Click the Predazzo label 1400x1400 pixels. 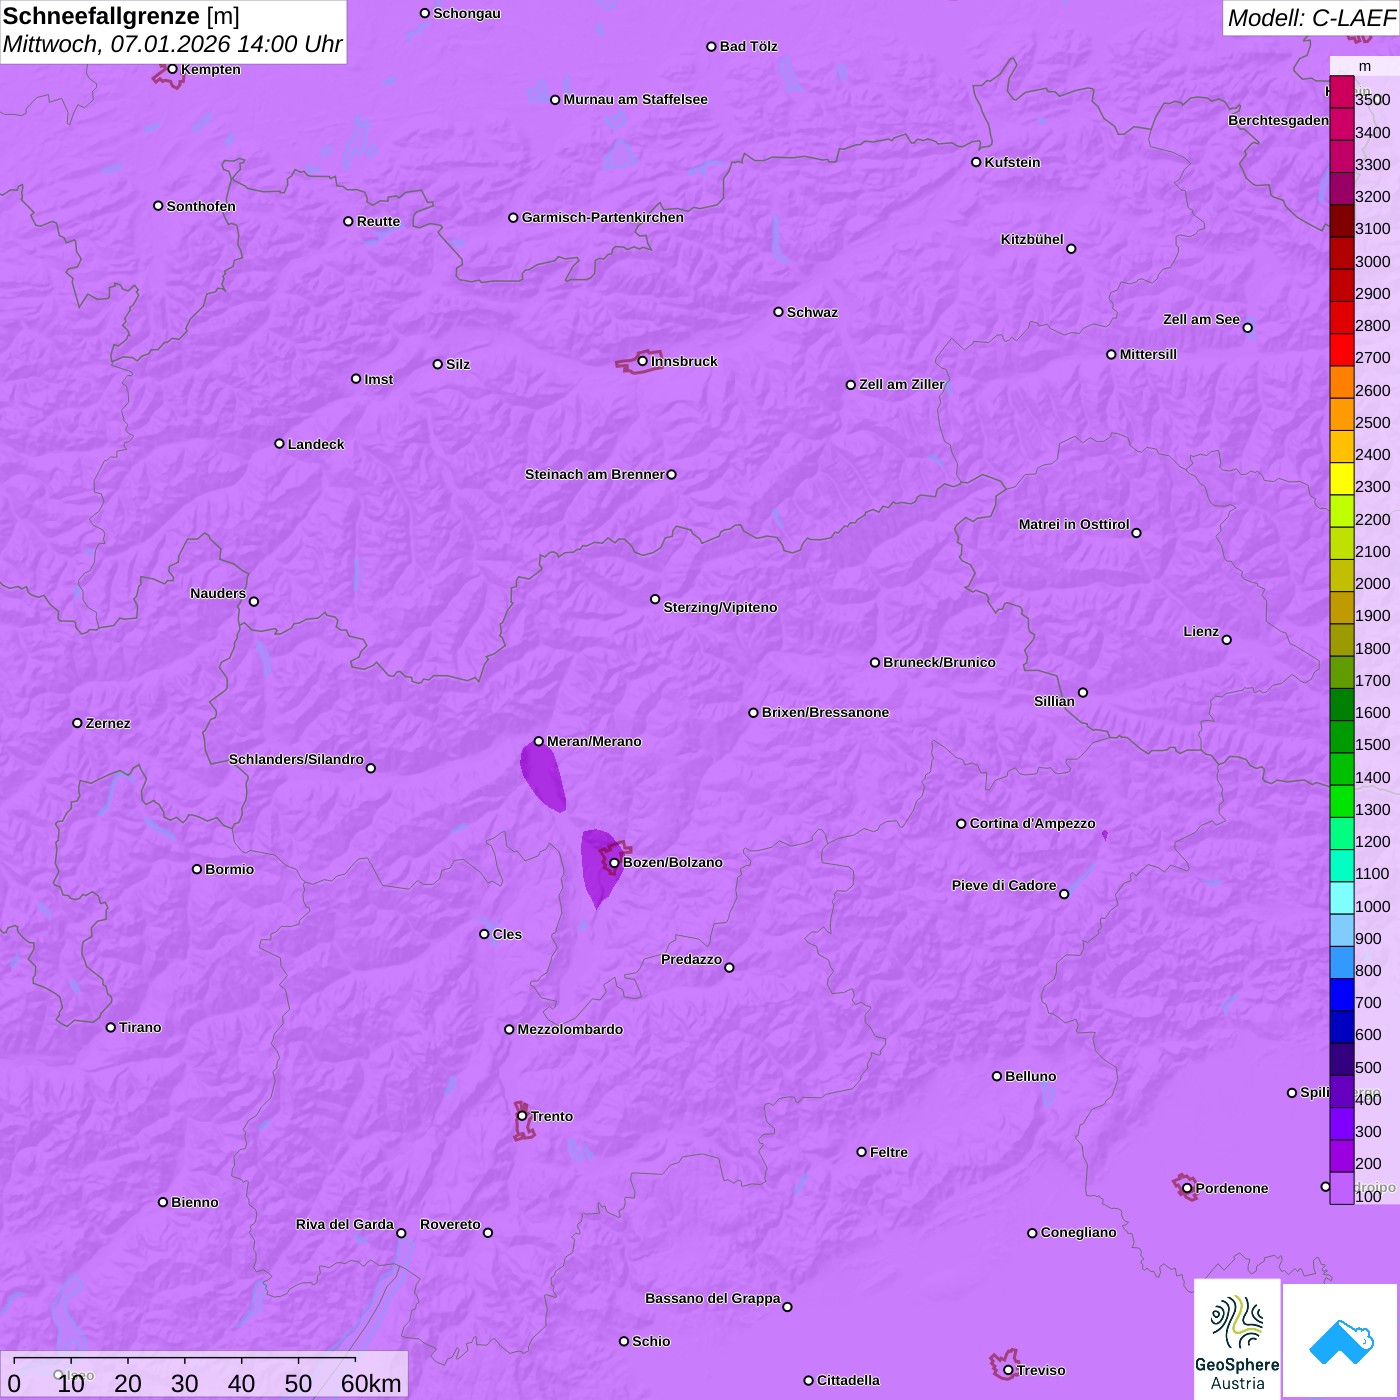[691, 959]
